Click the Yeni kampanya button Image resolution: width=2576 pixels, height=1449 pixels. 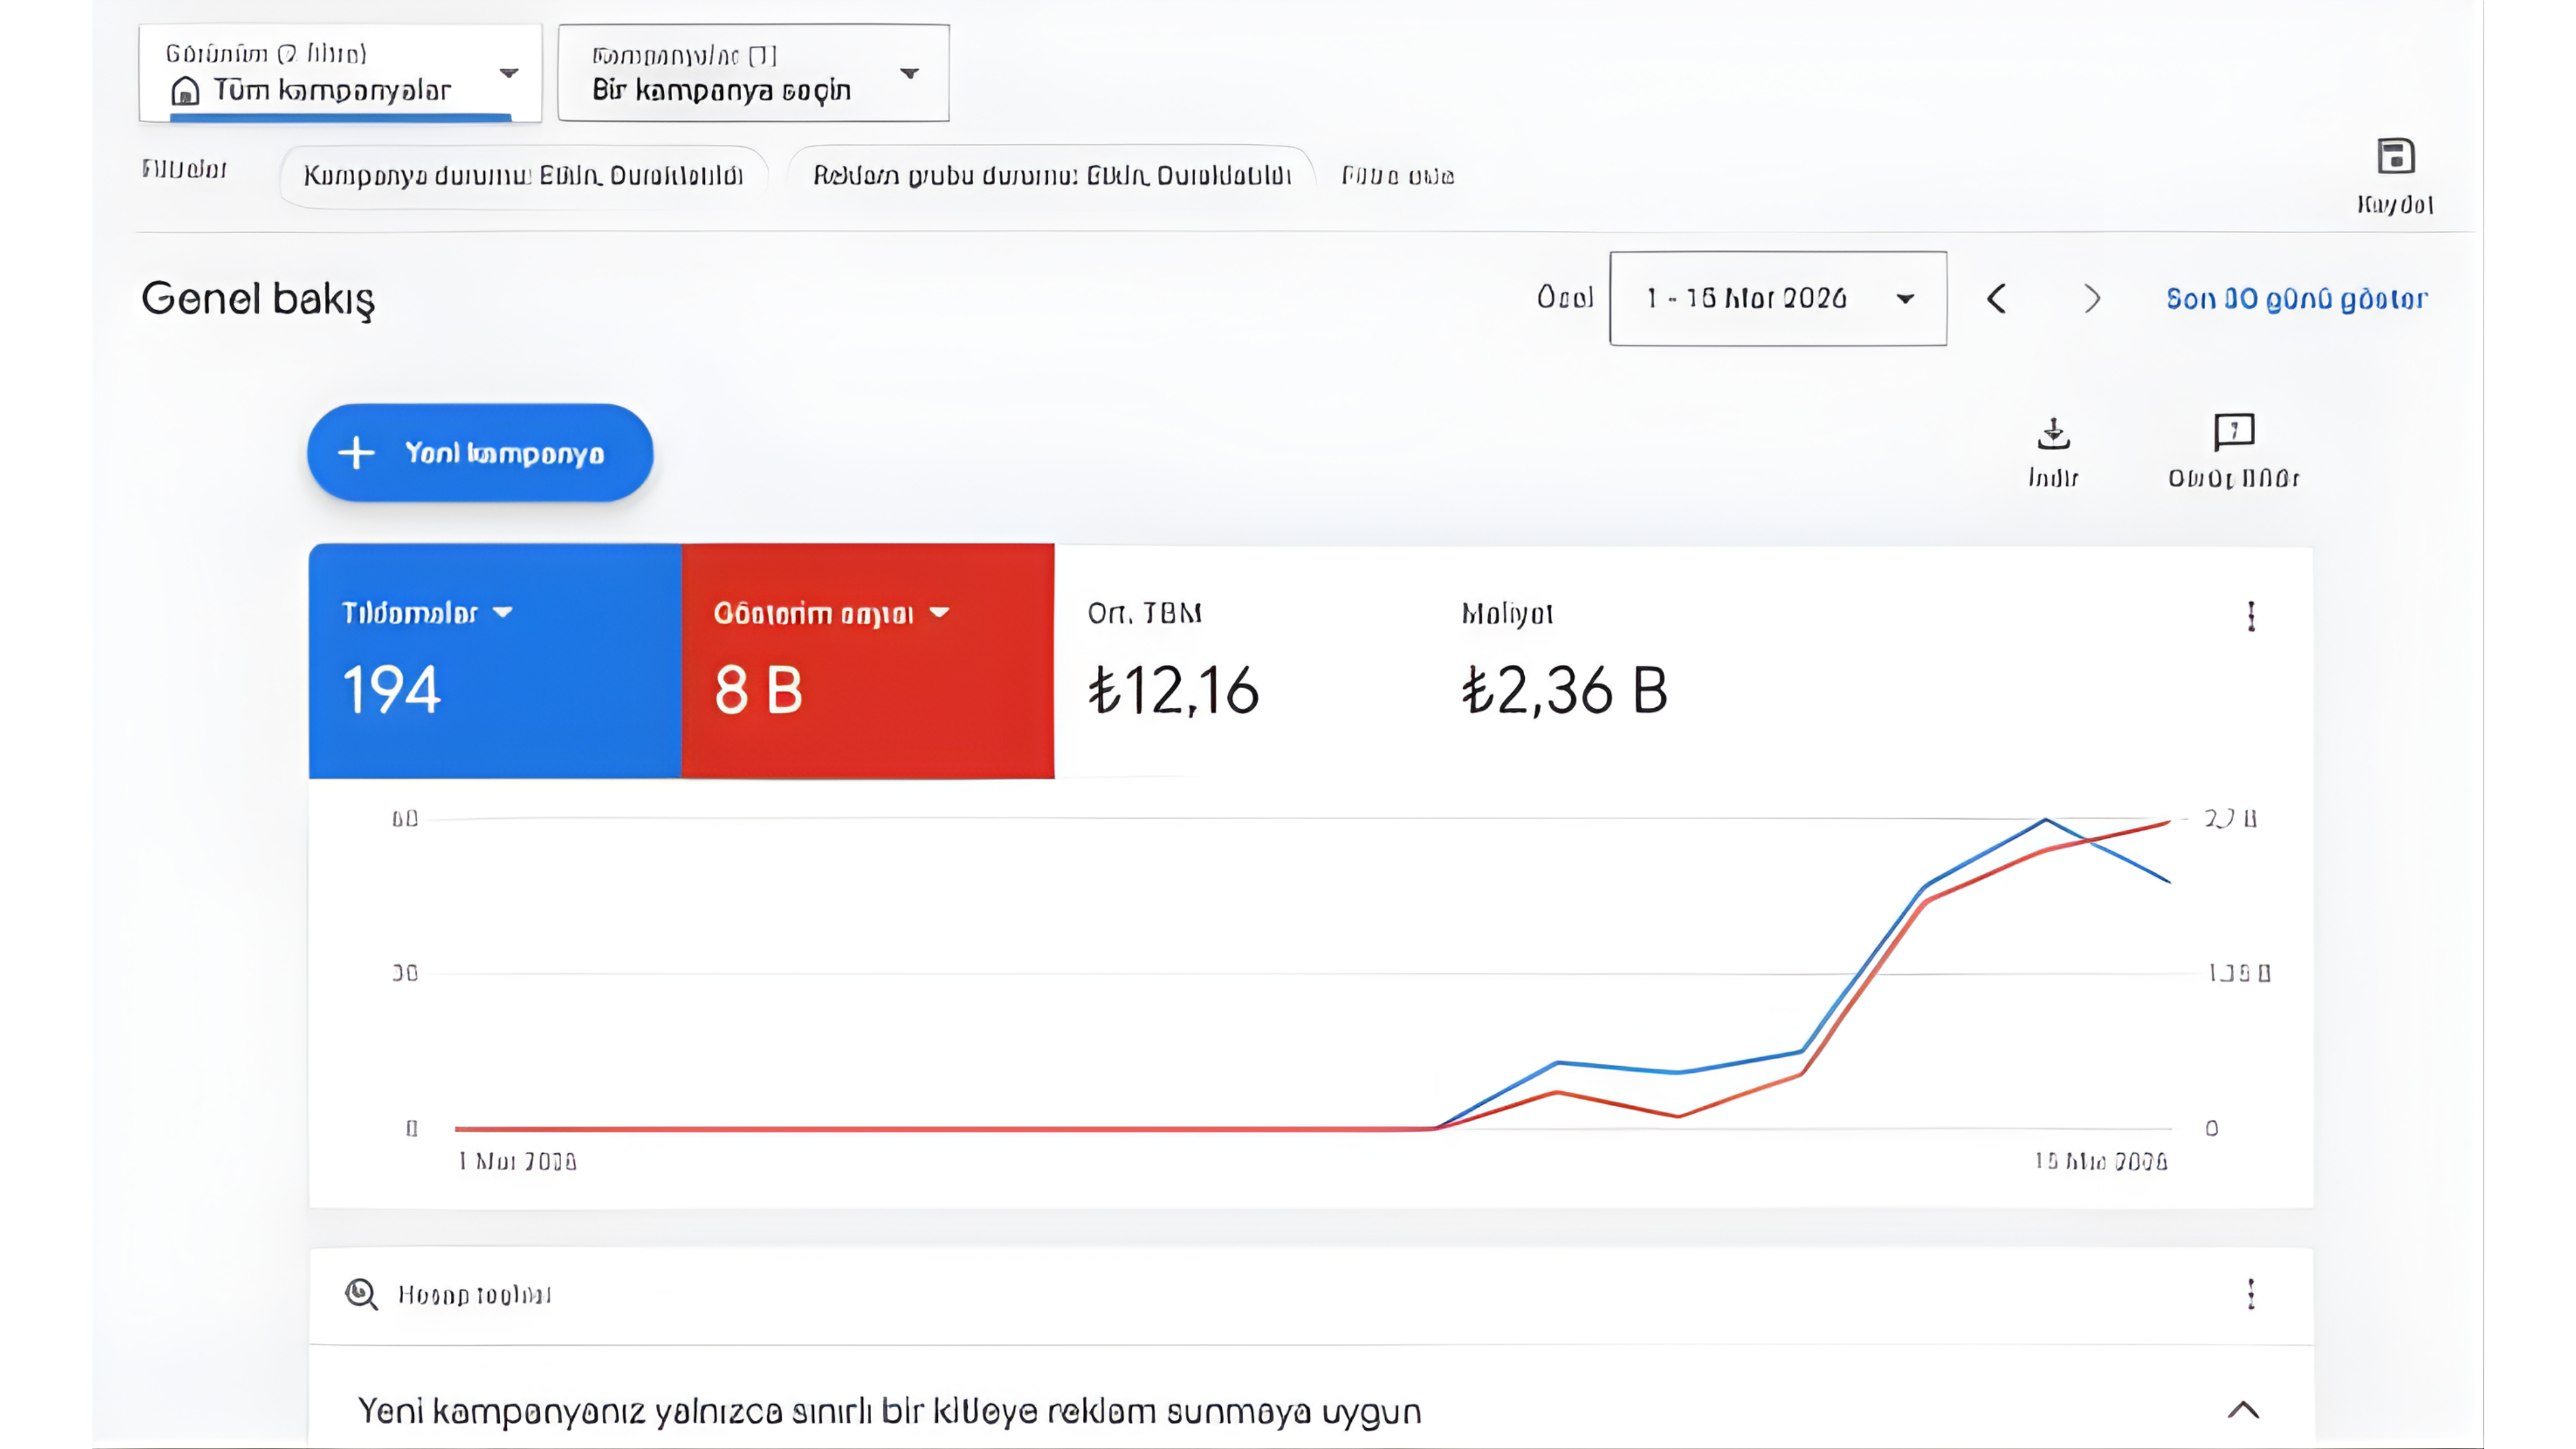[x=480, y=453]
